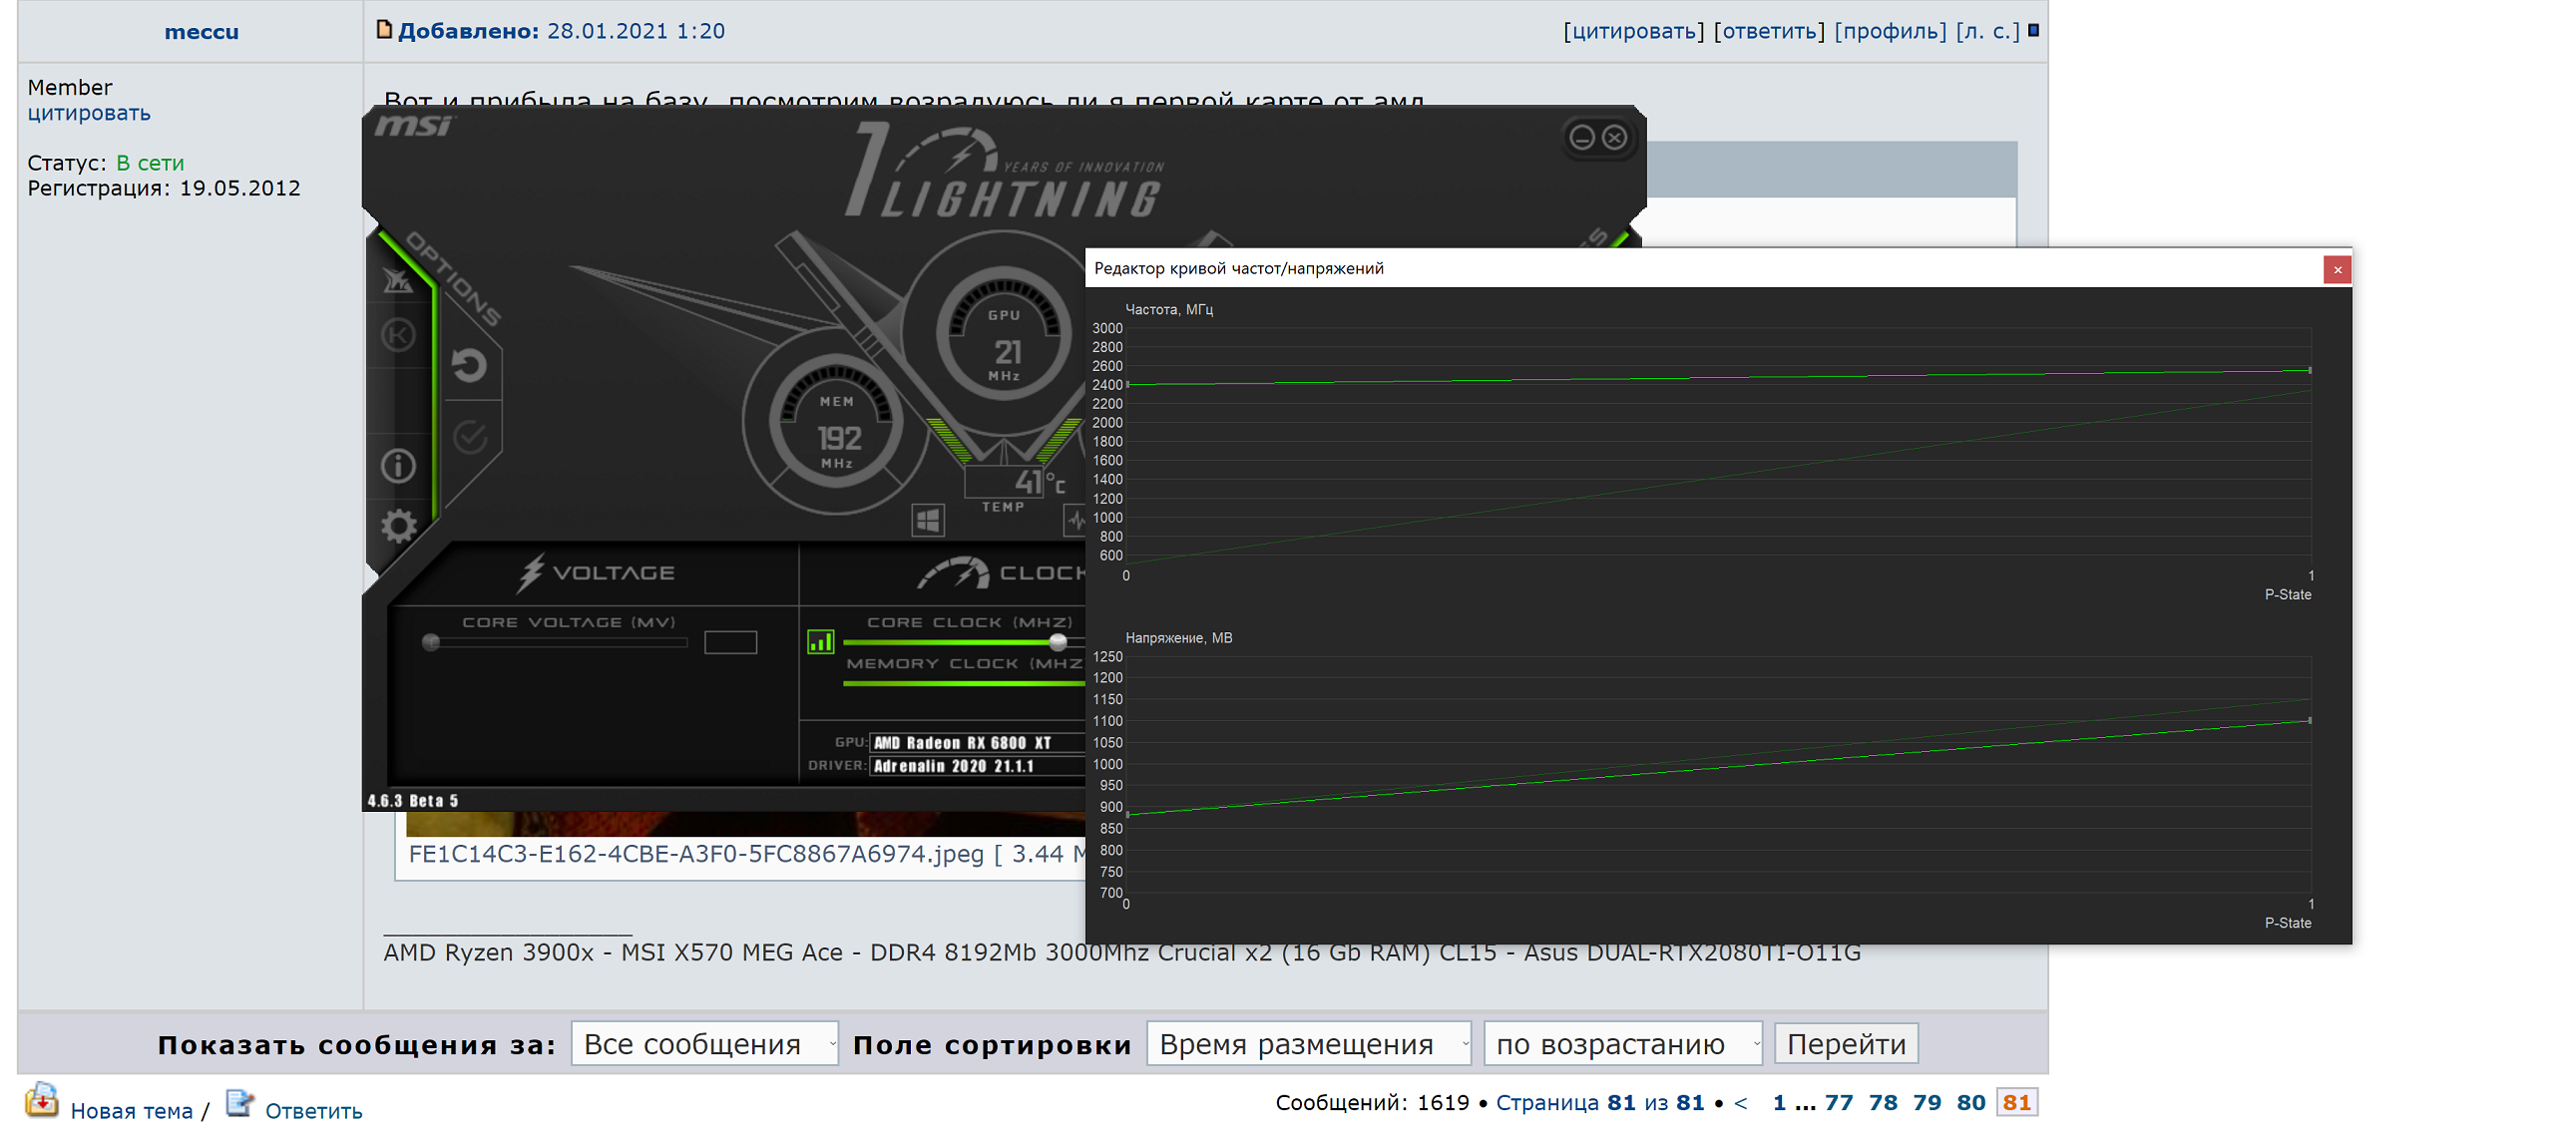Open the voltage/frequency curve editor icon
The image size is (2576, 1134).
coord(820,642)
